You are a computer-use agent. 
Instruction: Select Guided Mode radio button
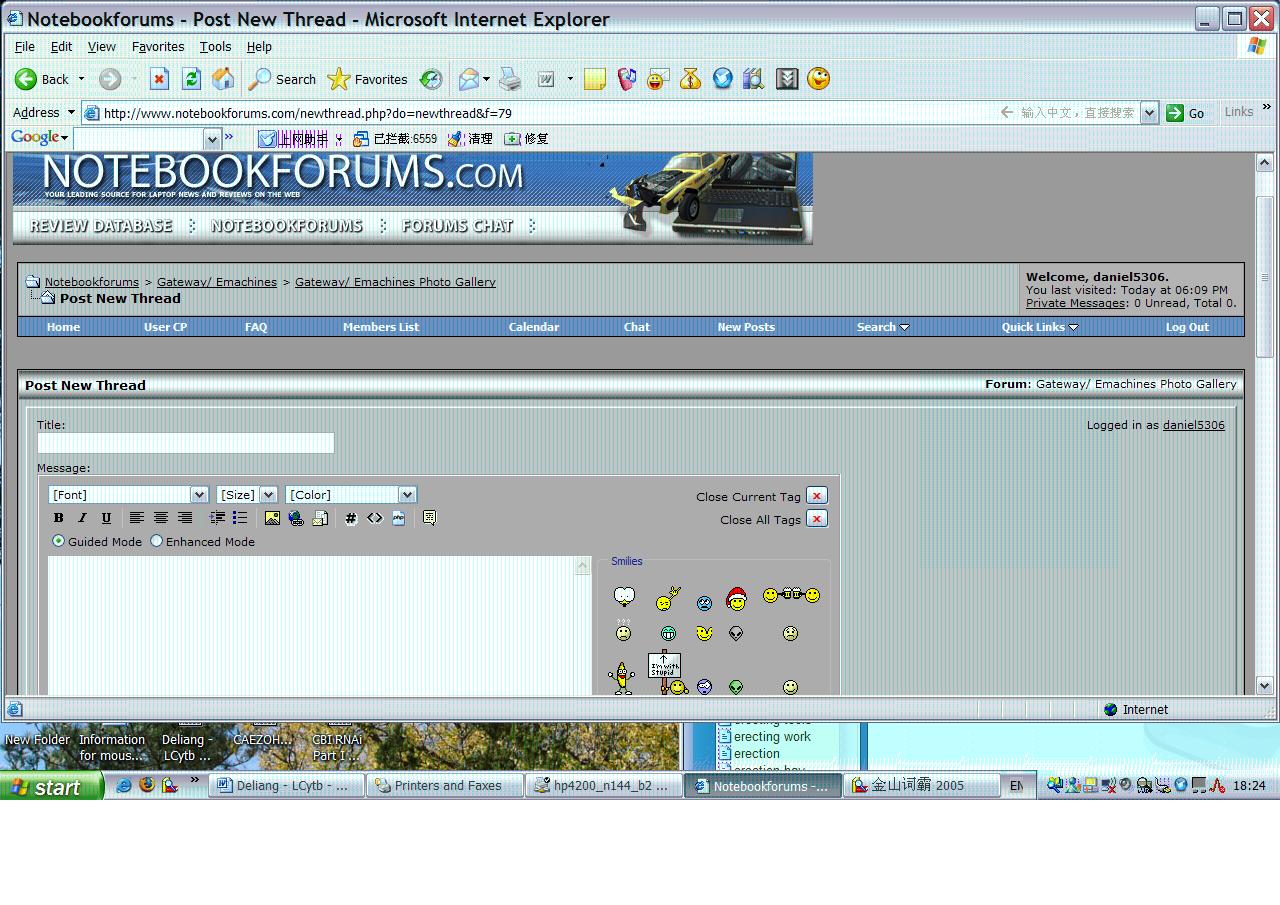tap(58, 541)
